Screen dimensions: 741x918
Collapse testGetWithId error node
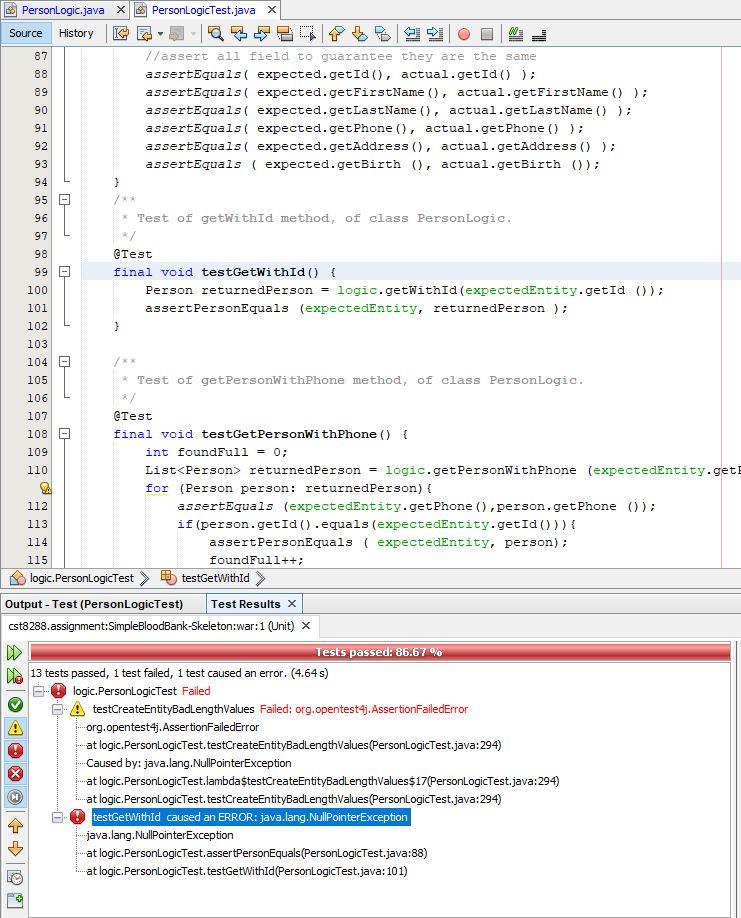(57, 817)
